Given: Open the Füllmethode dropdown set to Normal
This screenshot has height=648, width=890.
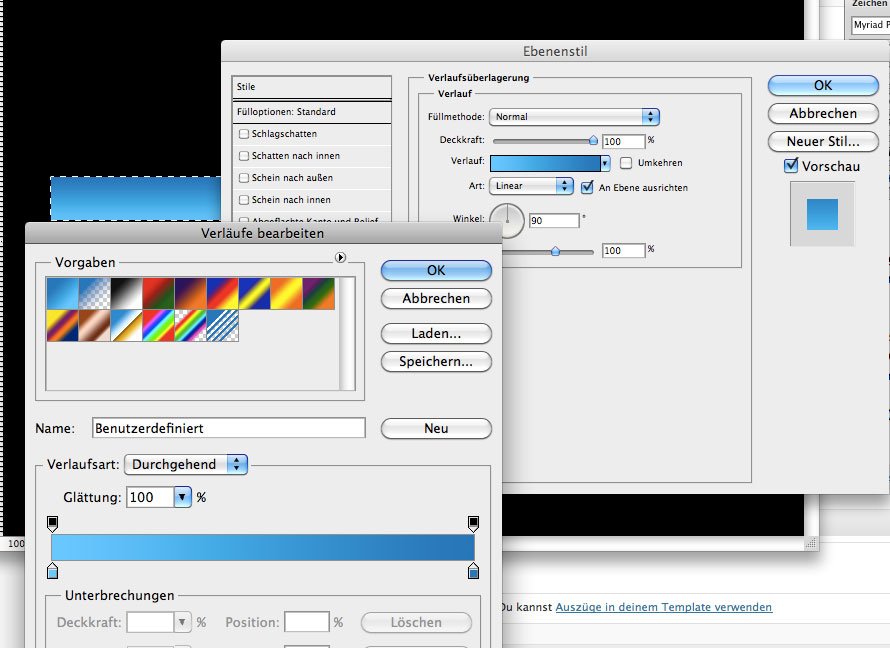Looking at the screenshot, I should pyautogui.click(x=574, y=117).
